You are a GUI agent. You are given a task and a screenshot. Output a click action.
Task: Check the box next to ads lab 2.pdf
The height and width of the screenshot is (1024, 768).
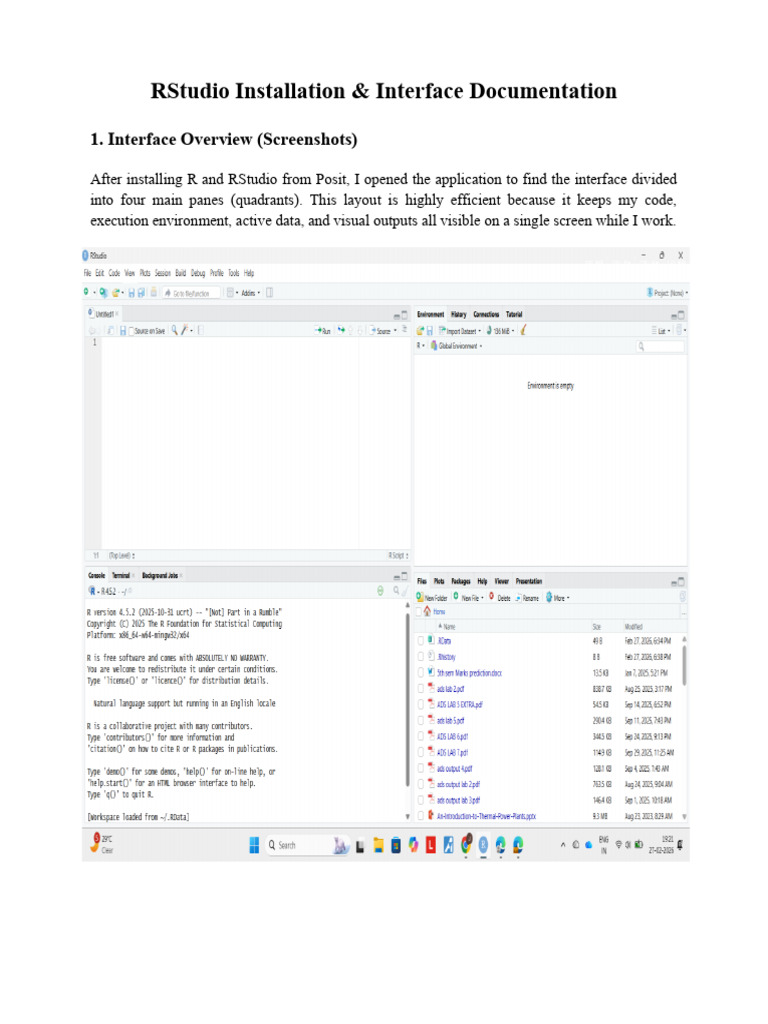coord(421,688)
